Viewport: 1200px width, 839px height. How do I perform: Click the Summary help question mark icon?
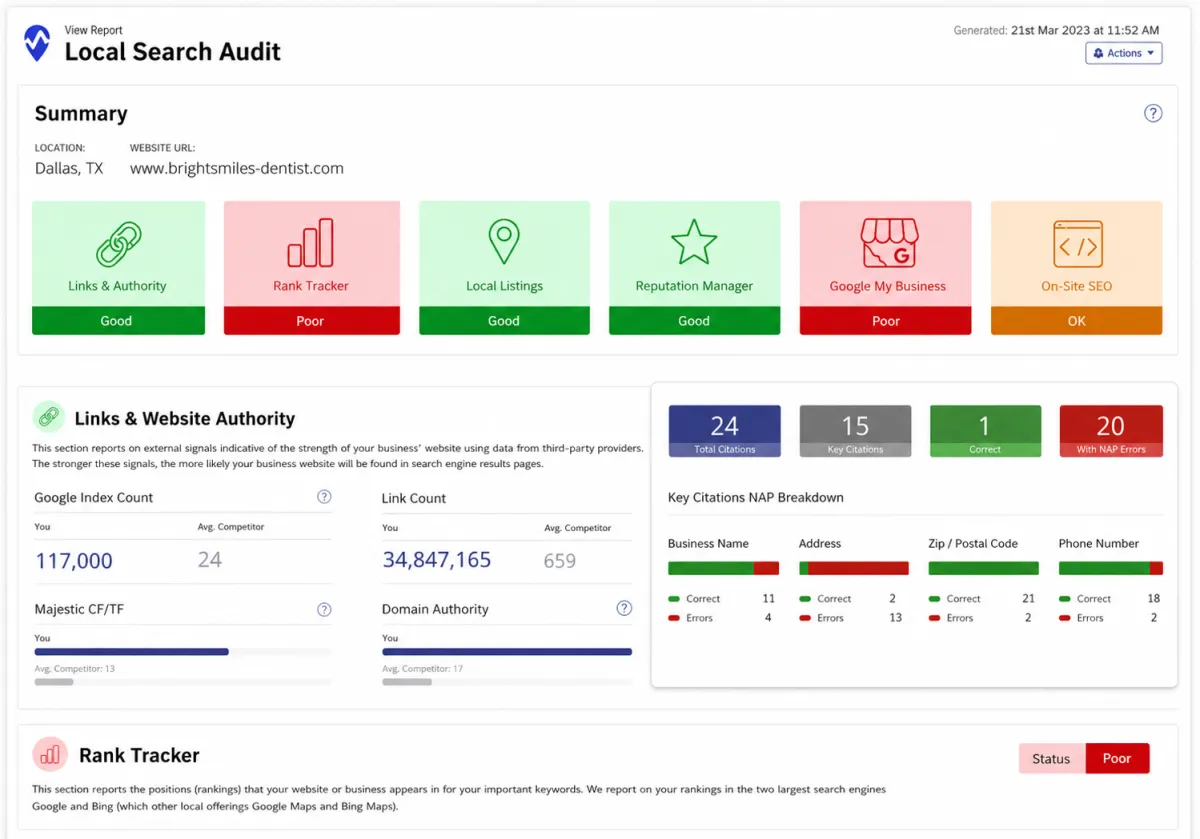click(x=1153, y=113)
